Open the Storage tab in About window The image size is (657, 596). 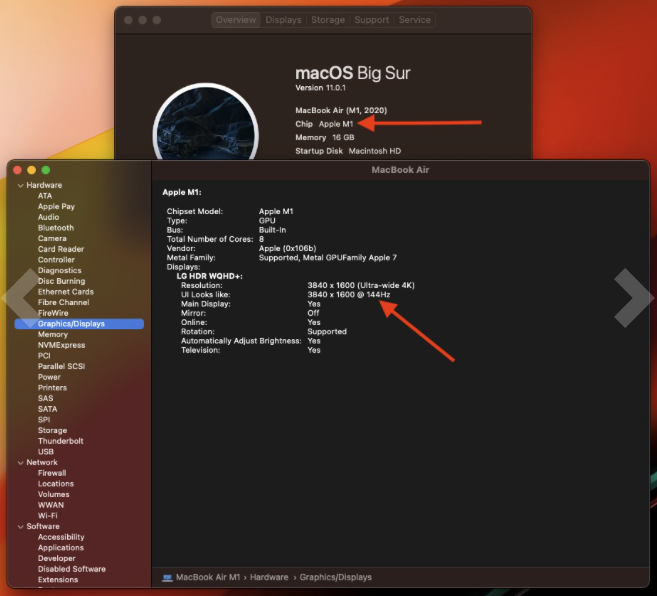pyautogui.click(x=328, y=20)
